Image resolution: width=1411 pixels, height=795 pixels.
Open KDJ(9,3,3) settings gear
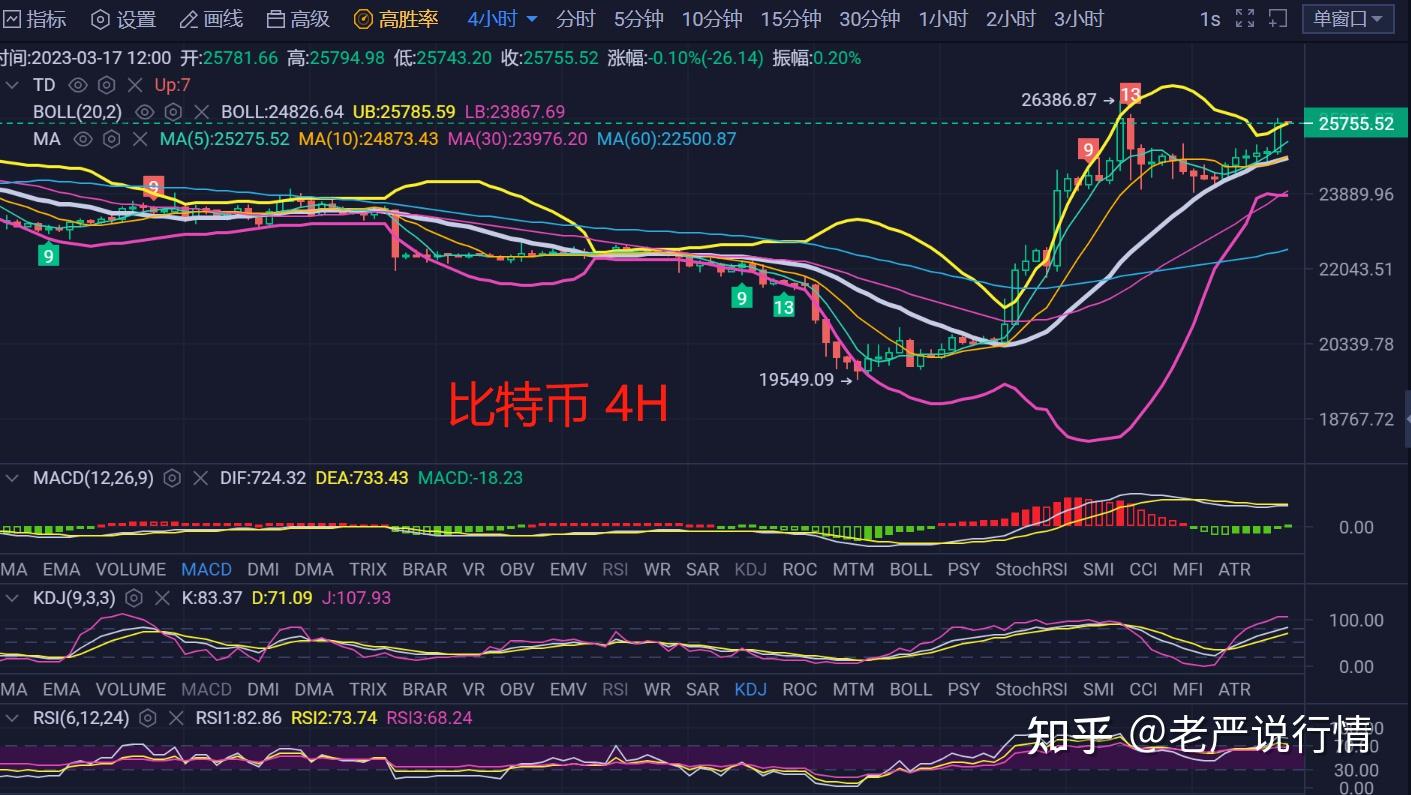pyautogui.click(x=134, y=597)
